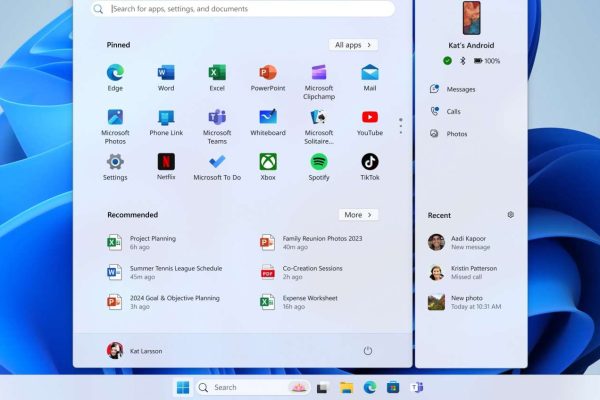The width and height of the screenshot is (600, 400).
Task: Open Edge from the taskbar
Action: pos(370,388)
